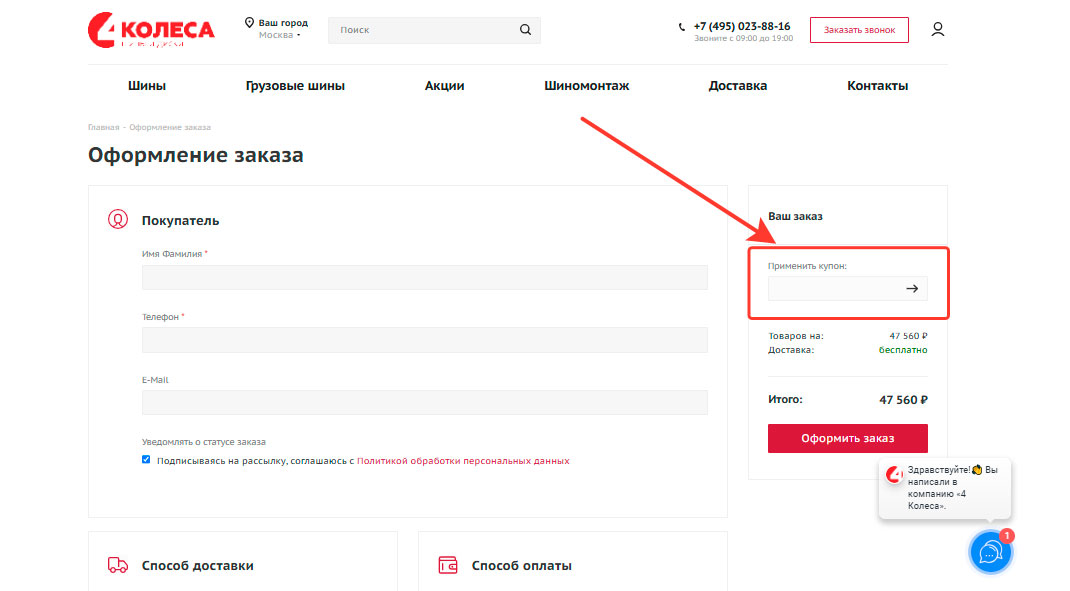Click the E-Mail input field
The image size is (1070, 591).
[424, 403]
